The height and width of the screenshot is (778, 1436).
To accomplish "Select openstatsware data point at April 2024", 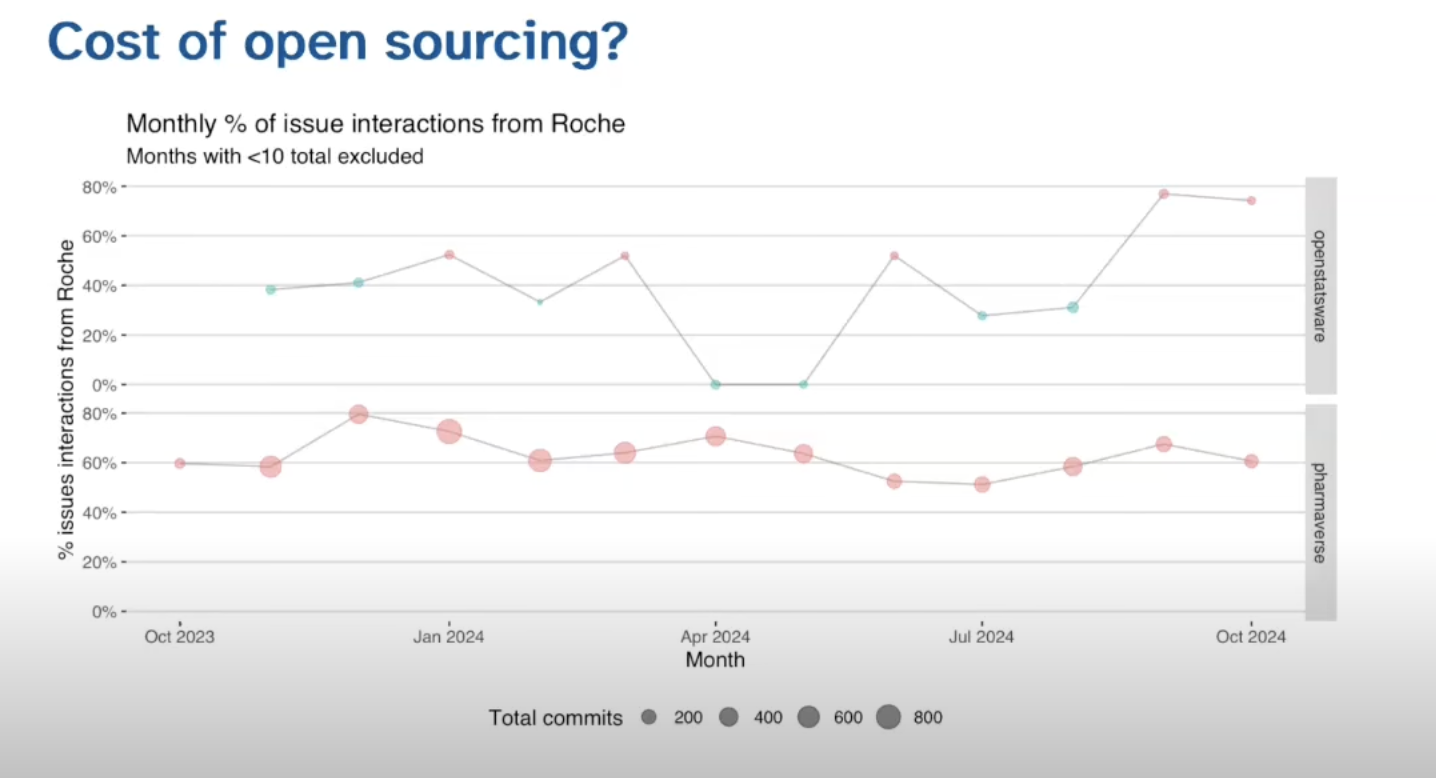I will coord(715,384).
